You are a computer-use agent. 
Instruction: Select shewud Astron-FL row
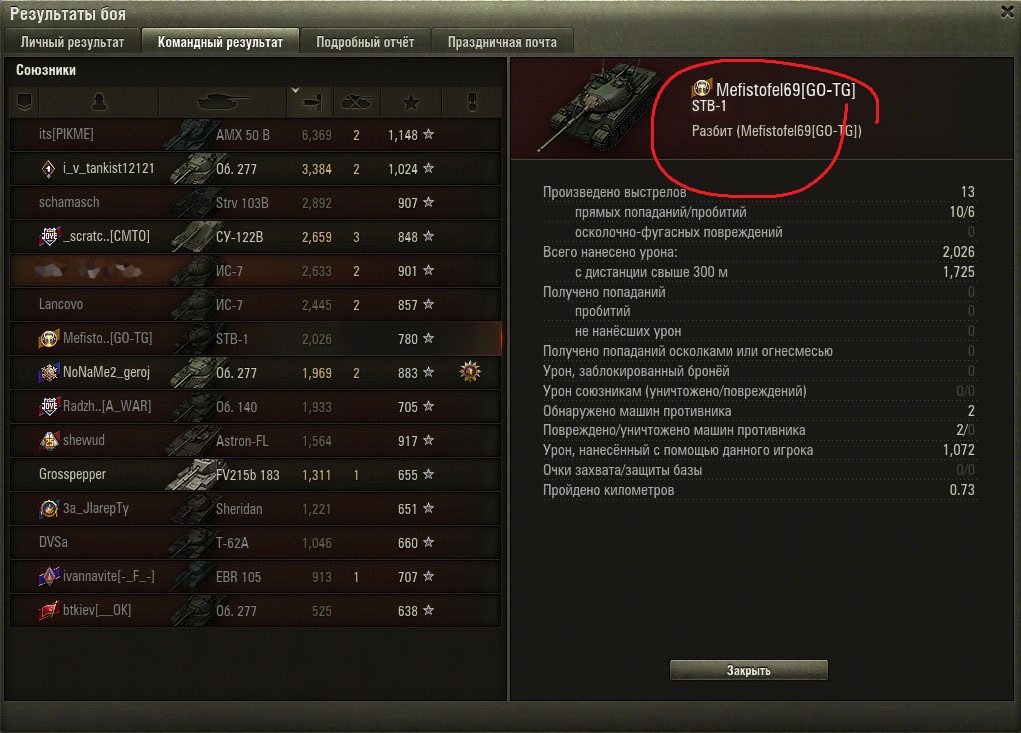click(256, 441)
